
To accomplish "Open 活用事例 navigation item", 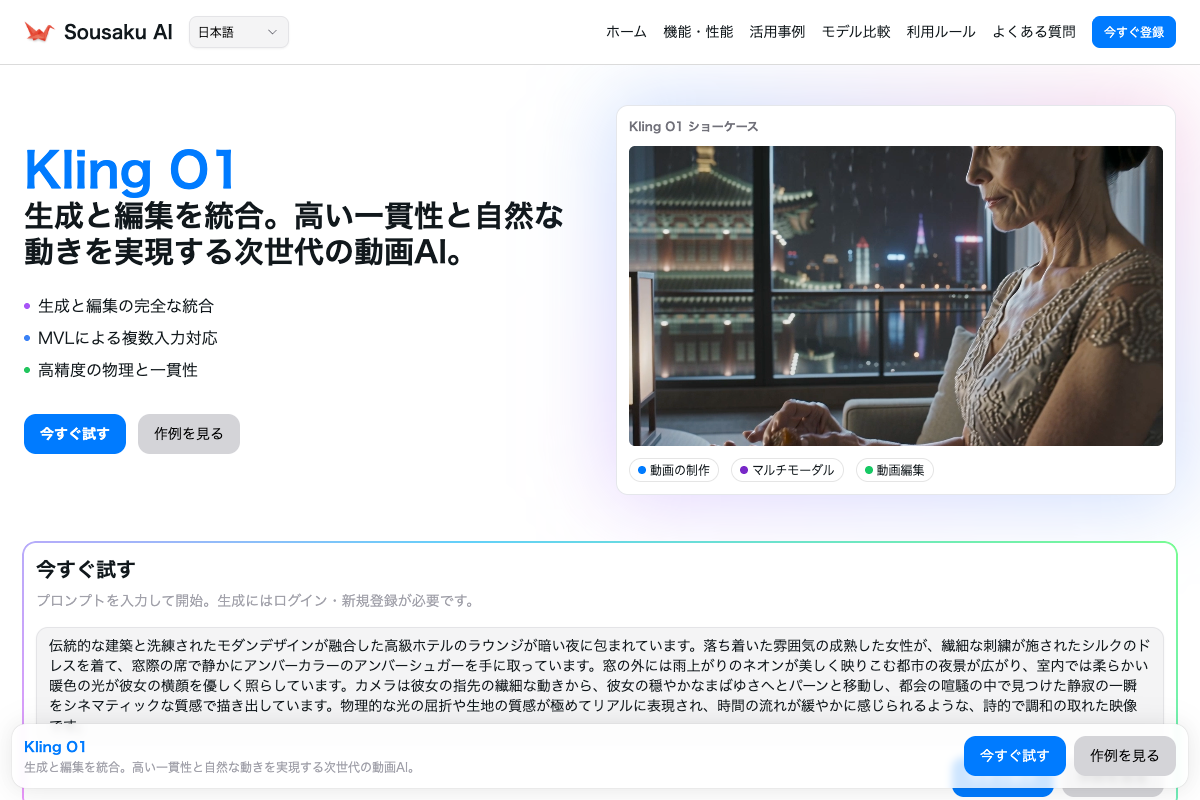I will coord(777,32).
